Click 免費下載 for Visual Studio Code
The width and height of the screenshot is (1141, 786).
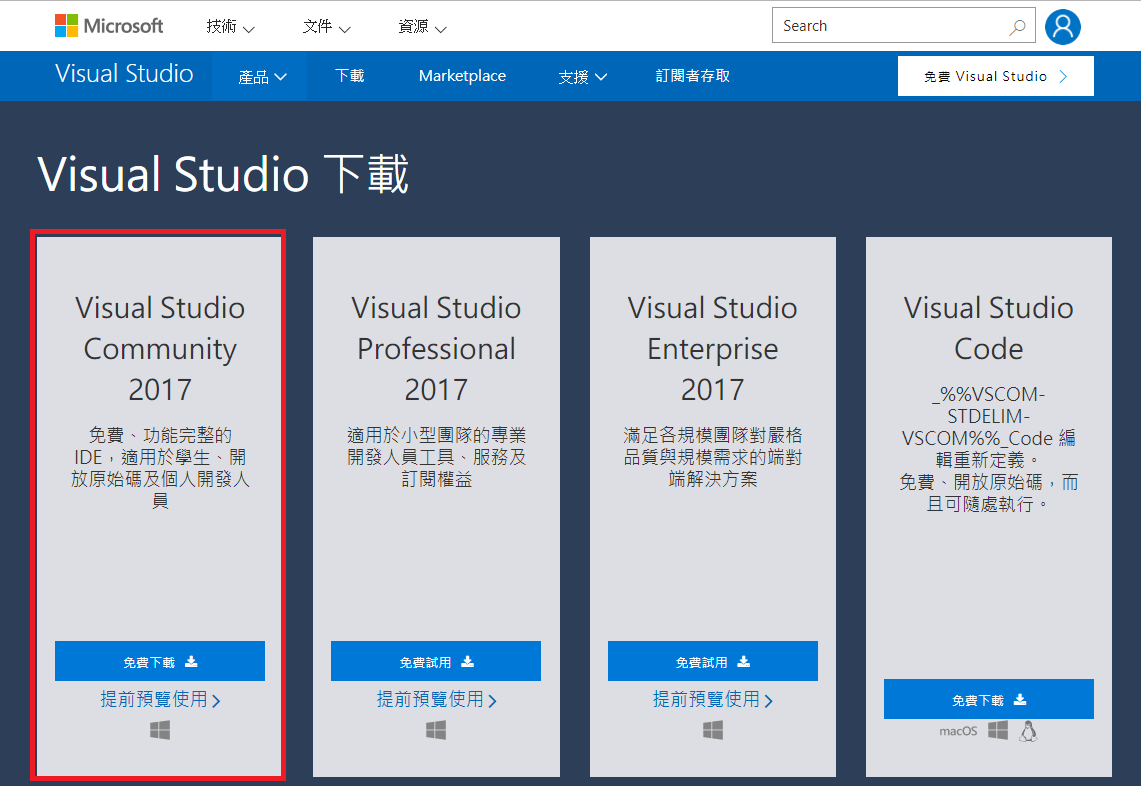pos(989,699)
